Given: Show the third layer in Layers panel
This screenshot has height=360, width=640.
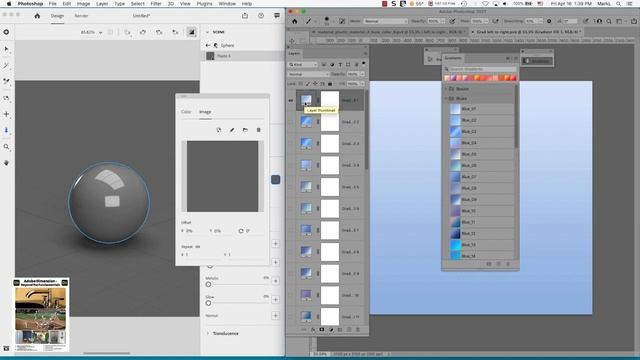Looking at the screenshot, I should pyautogui.click(x=291, y=143).
